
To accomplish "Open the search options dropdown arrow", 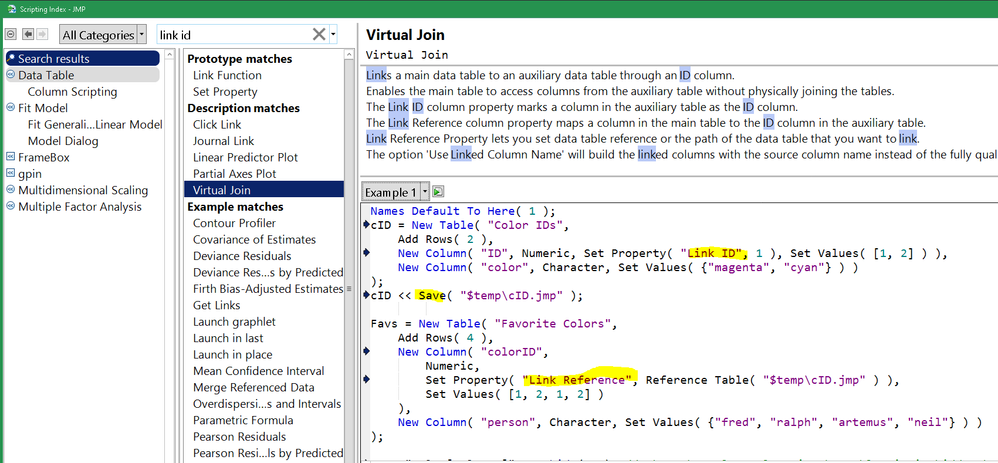I will pos(334,35).
